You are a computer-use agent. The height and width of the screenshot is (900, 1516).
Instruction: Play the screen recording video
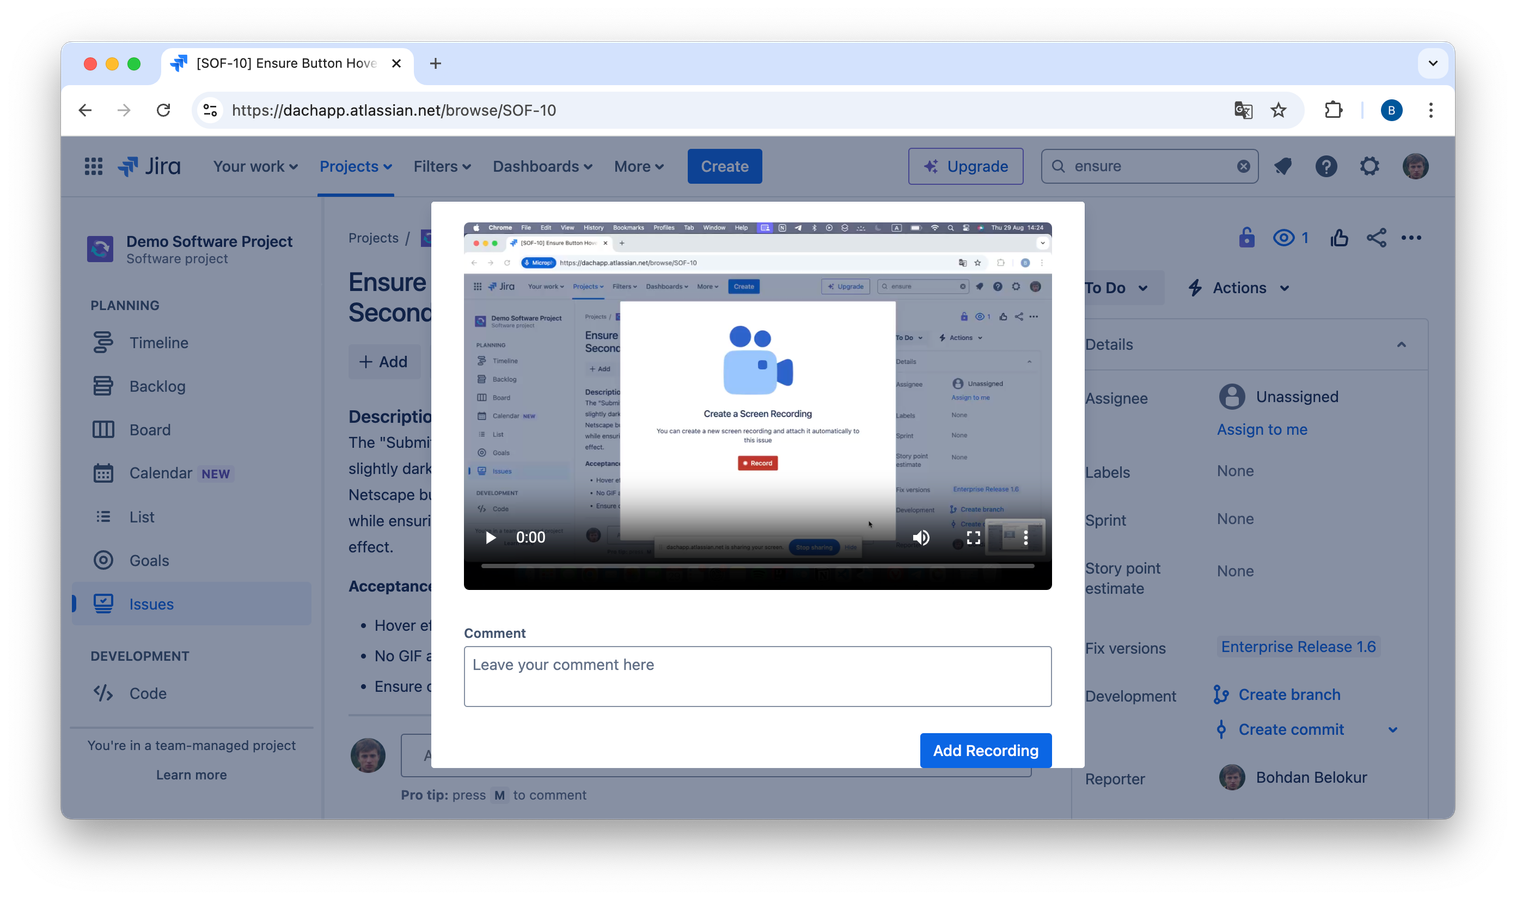click(x=490, y=538)
